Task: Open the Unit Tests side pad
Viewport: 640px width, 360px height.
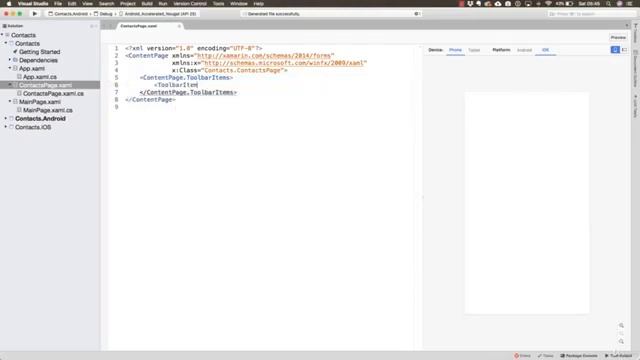Action: 636,106
